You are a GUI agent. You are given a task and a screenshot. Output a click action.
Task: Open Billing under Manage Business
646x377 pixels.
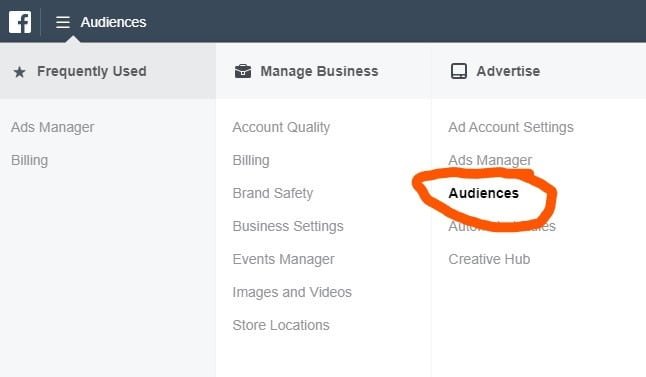point(251,160)
